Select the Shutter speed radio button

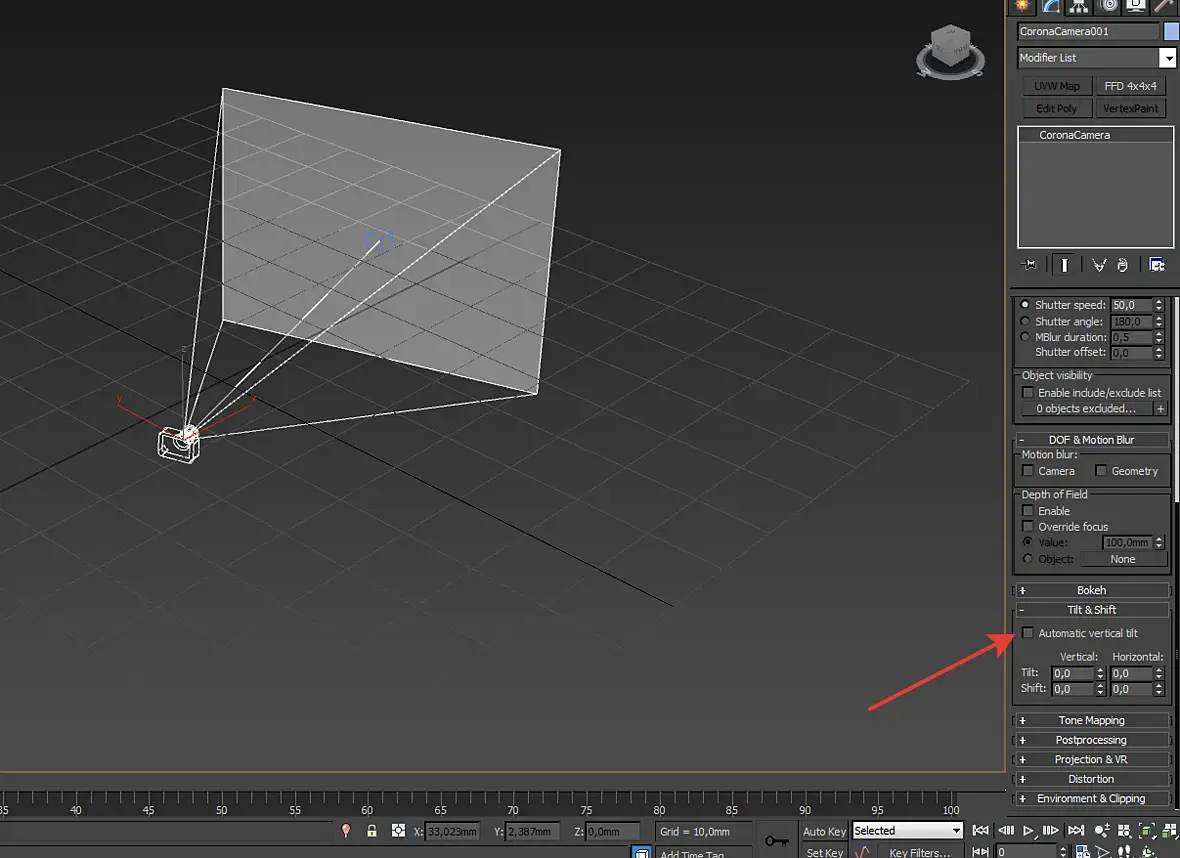point(1025,305)
